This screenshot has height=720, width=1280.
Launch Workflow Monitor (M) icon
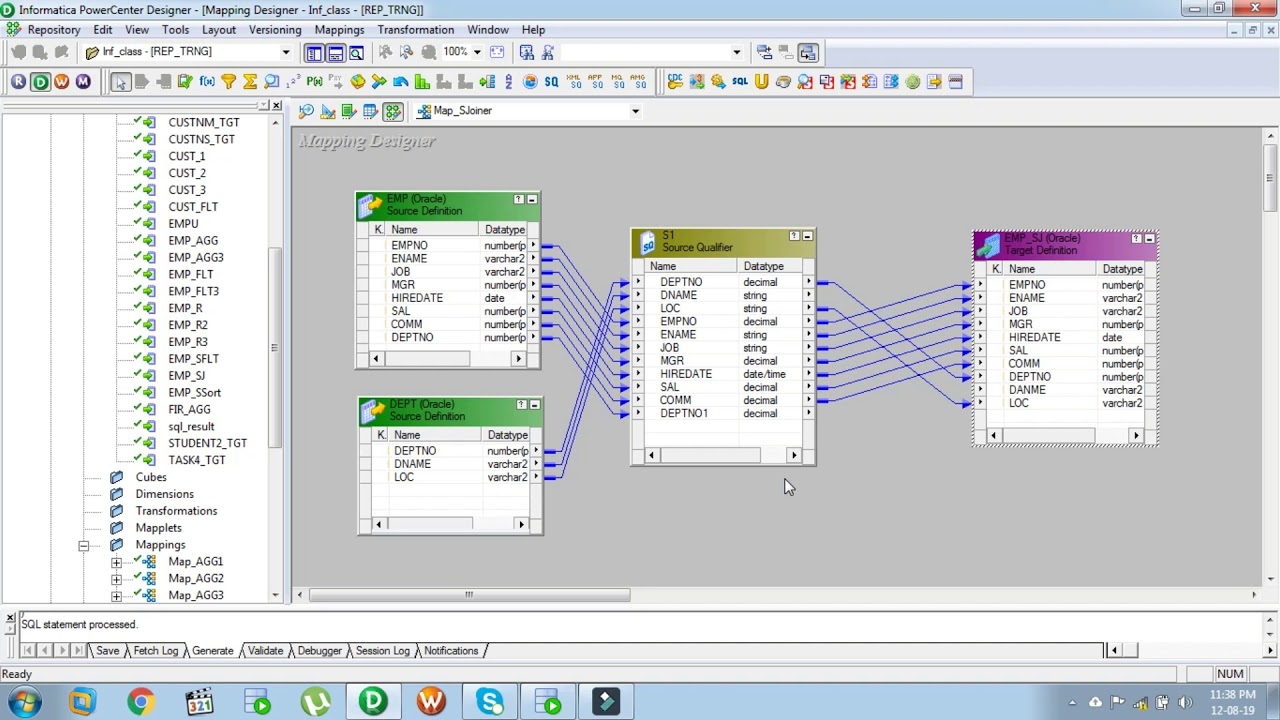(x=83, y=82)
